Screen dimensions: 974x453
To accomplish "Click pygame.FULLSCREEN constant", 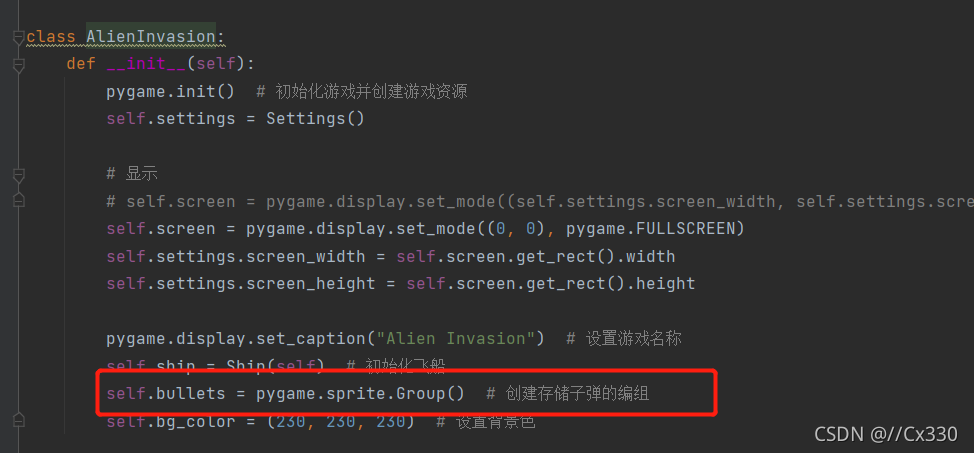I will (x=655, y=229).
